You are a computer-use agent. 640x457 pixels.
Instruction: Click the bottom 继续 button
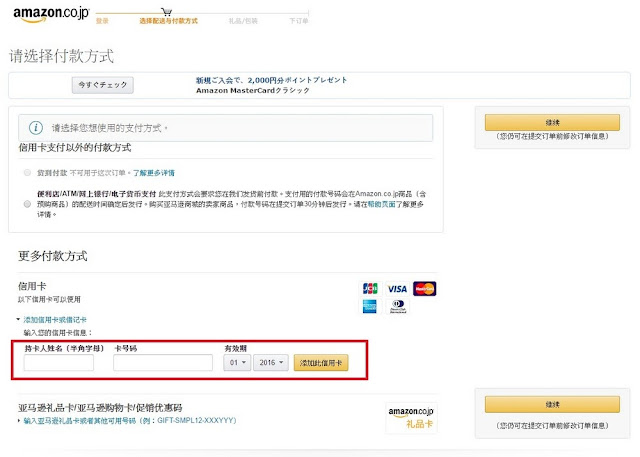point(552,404)
